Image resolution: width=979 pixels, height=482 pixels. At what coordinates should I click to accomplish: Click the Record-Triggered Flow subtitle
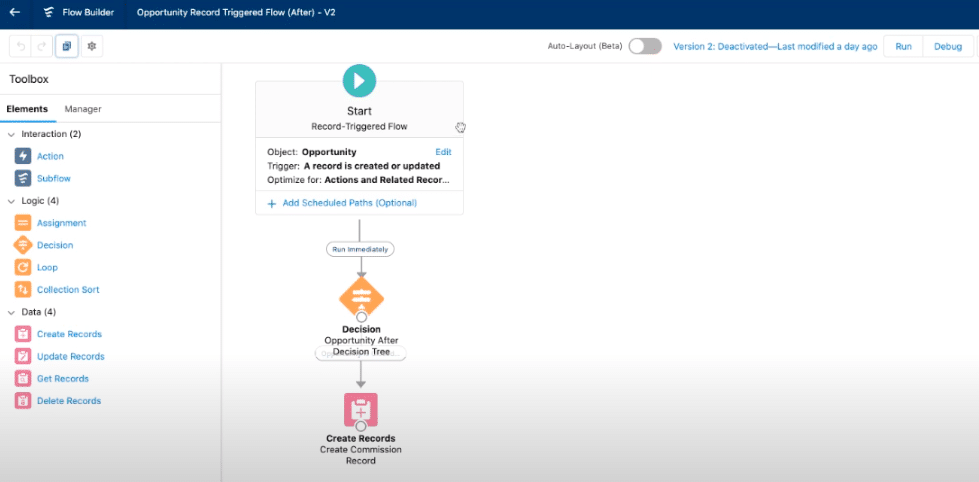pyautogui.click(x=359, y=126)
